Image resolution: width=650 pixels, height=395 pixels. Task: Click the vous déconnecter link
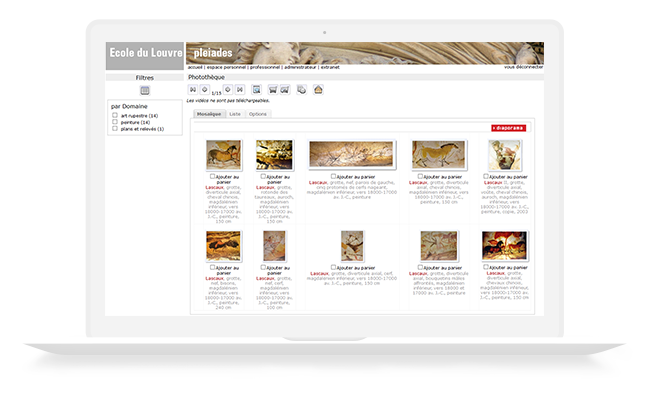[x=524, y=67]
